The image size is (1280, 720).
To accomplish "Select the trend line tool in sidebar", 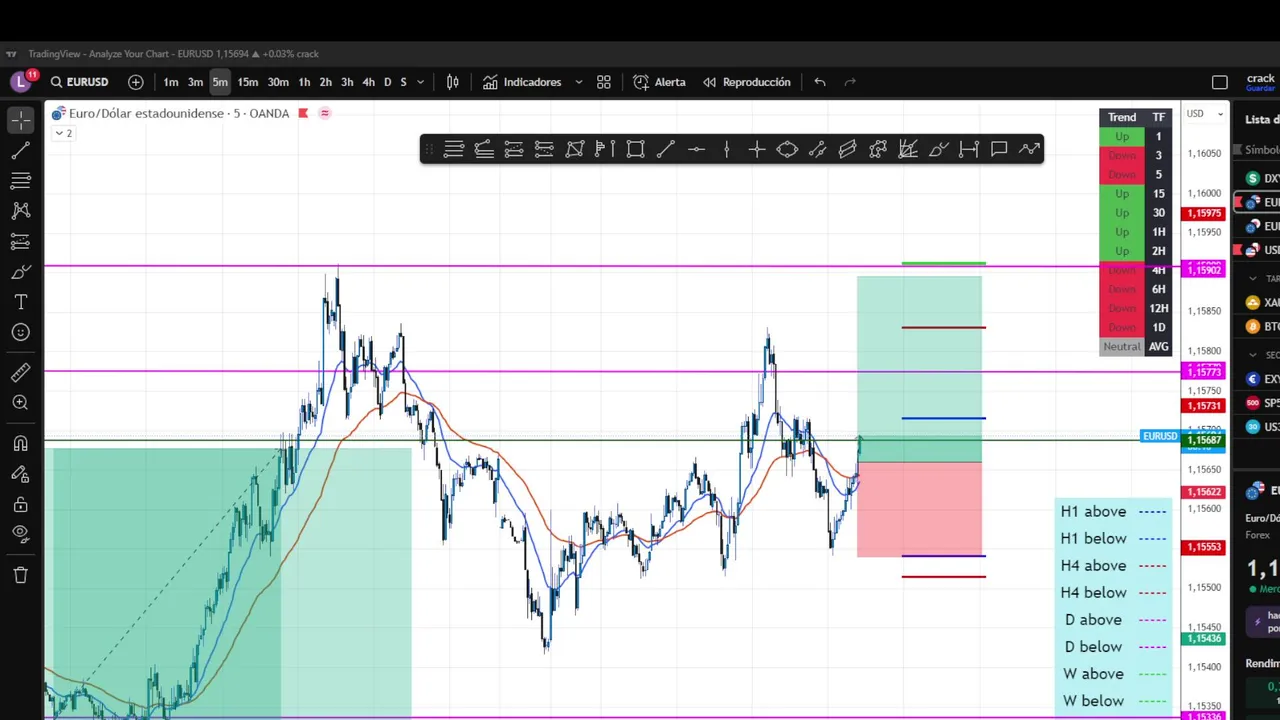I will tap(21, 151).
